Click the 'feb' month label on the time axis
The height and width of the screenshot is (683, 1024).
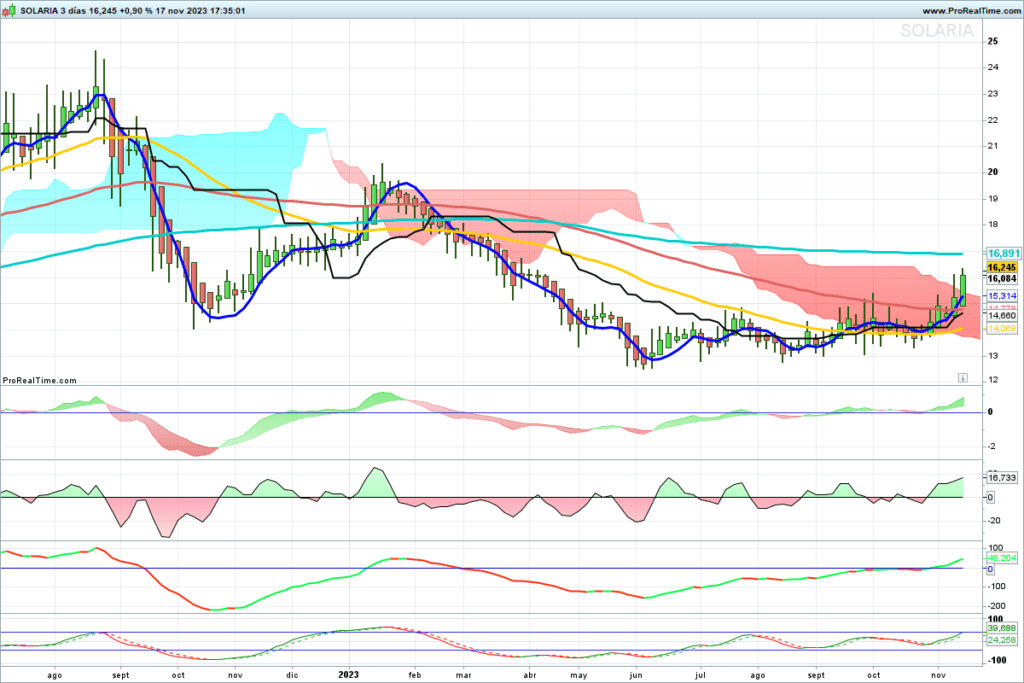[415, 675]
